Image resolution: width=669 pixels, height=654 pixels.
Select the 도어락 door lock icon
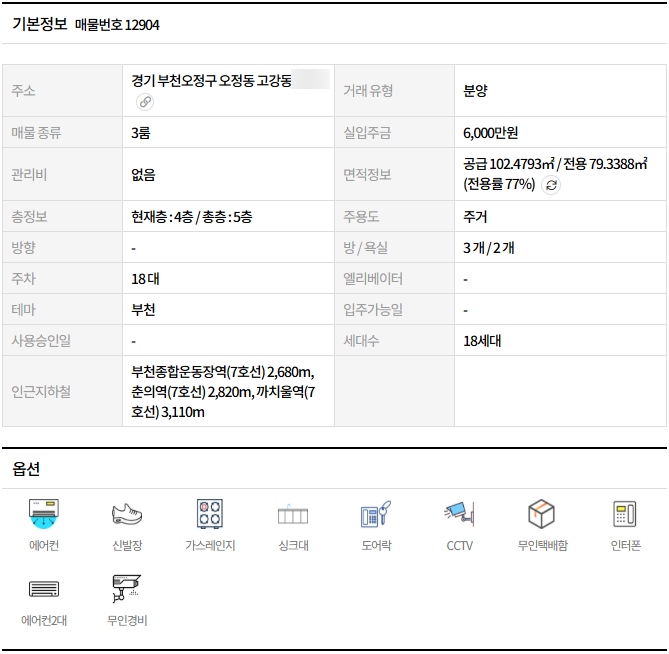coord(376,515)
